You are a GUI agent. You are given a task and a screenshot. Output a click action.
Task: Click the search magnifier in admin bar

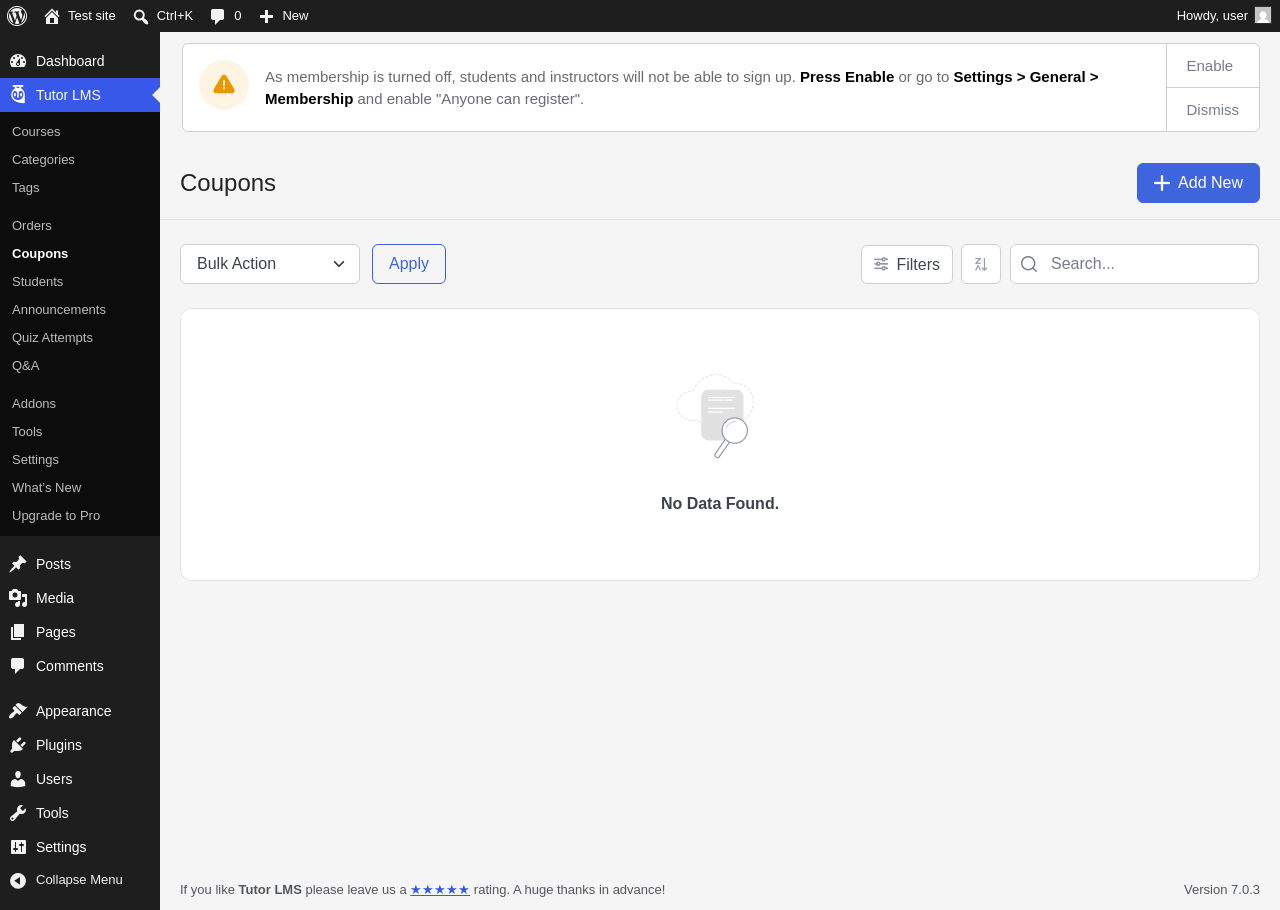coord(141,16)
